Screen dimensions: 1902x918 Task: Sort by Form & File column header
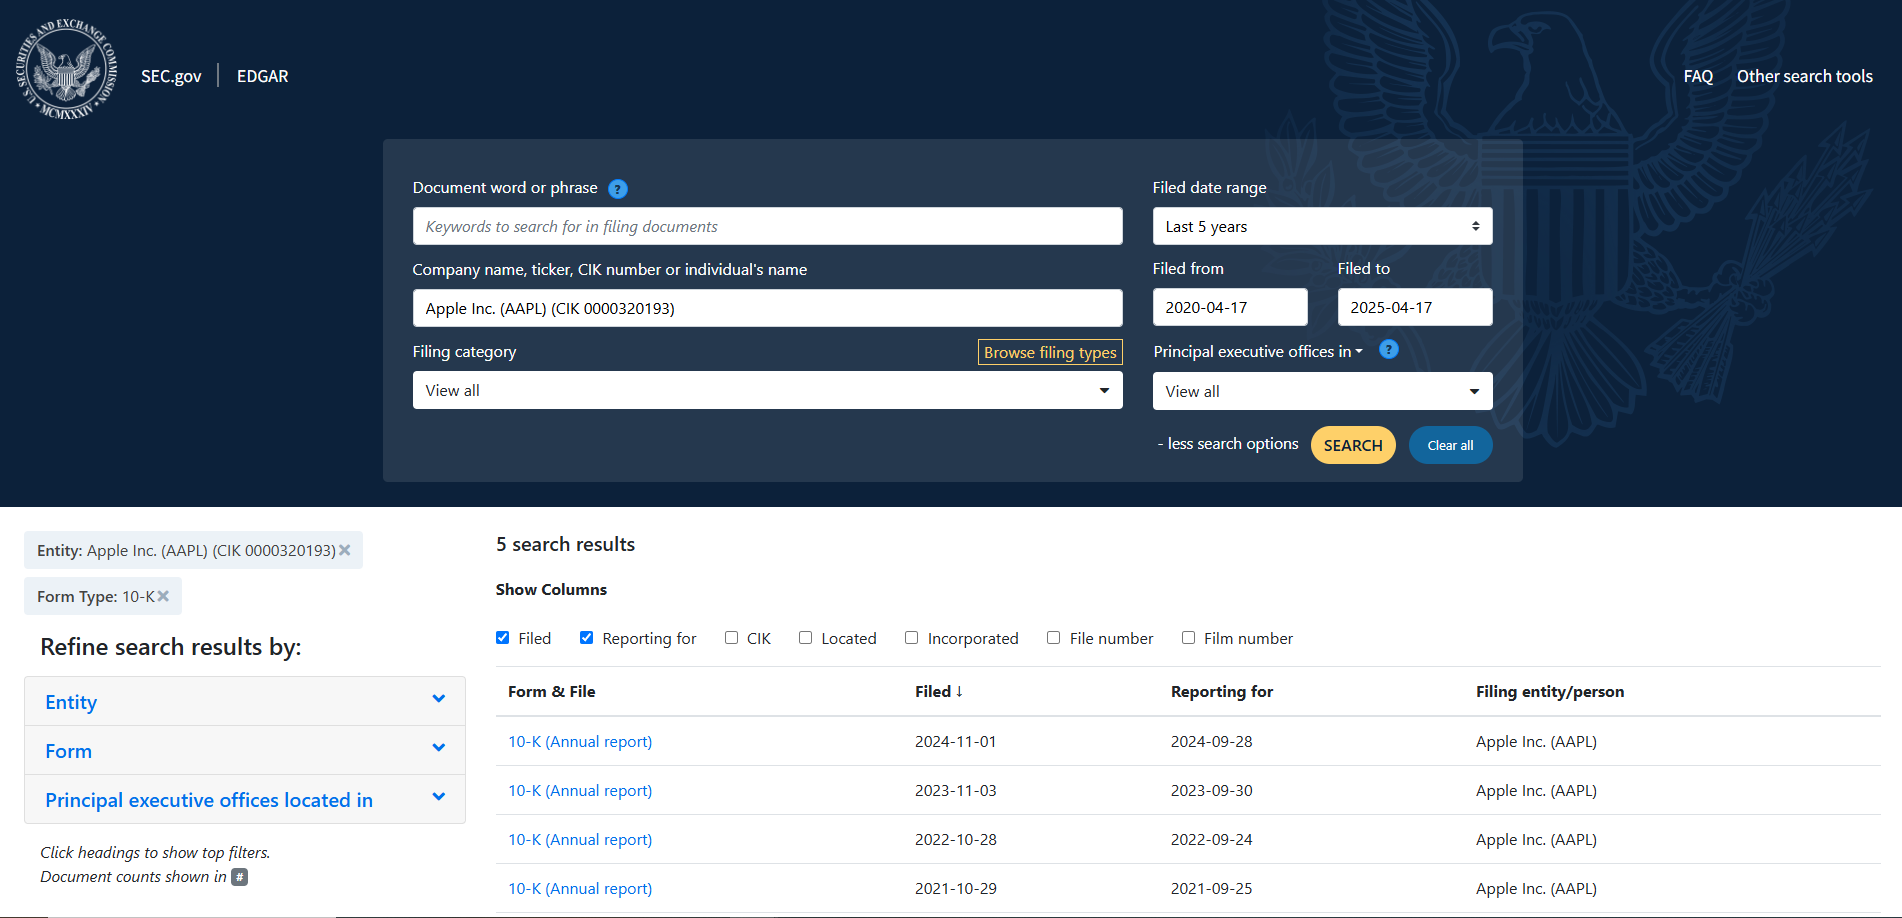[x=552, y=691]
